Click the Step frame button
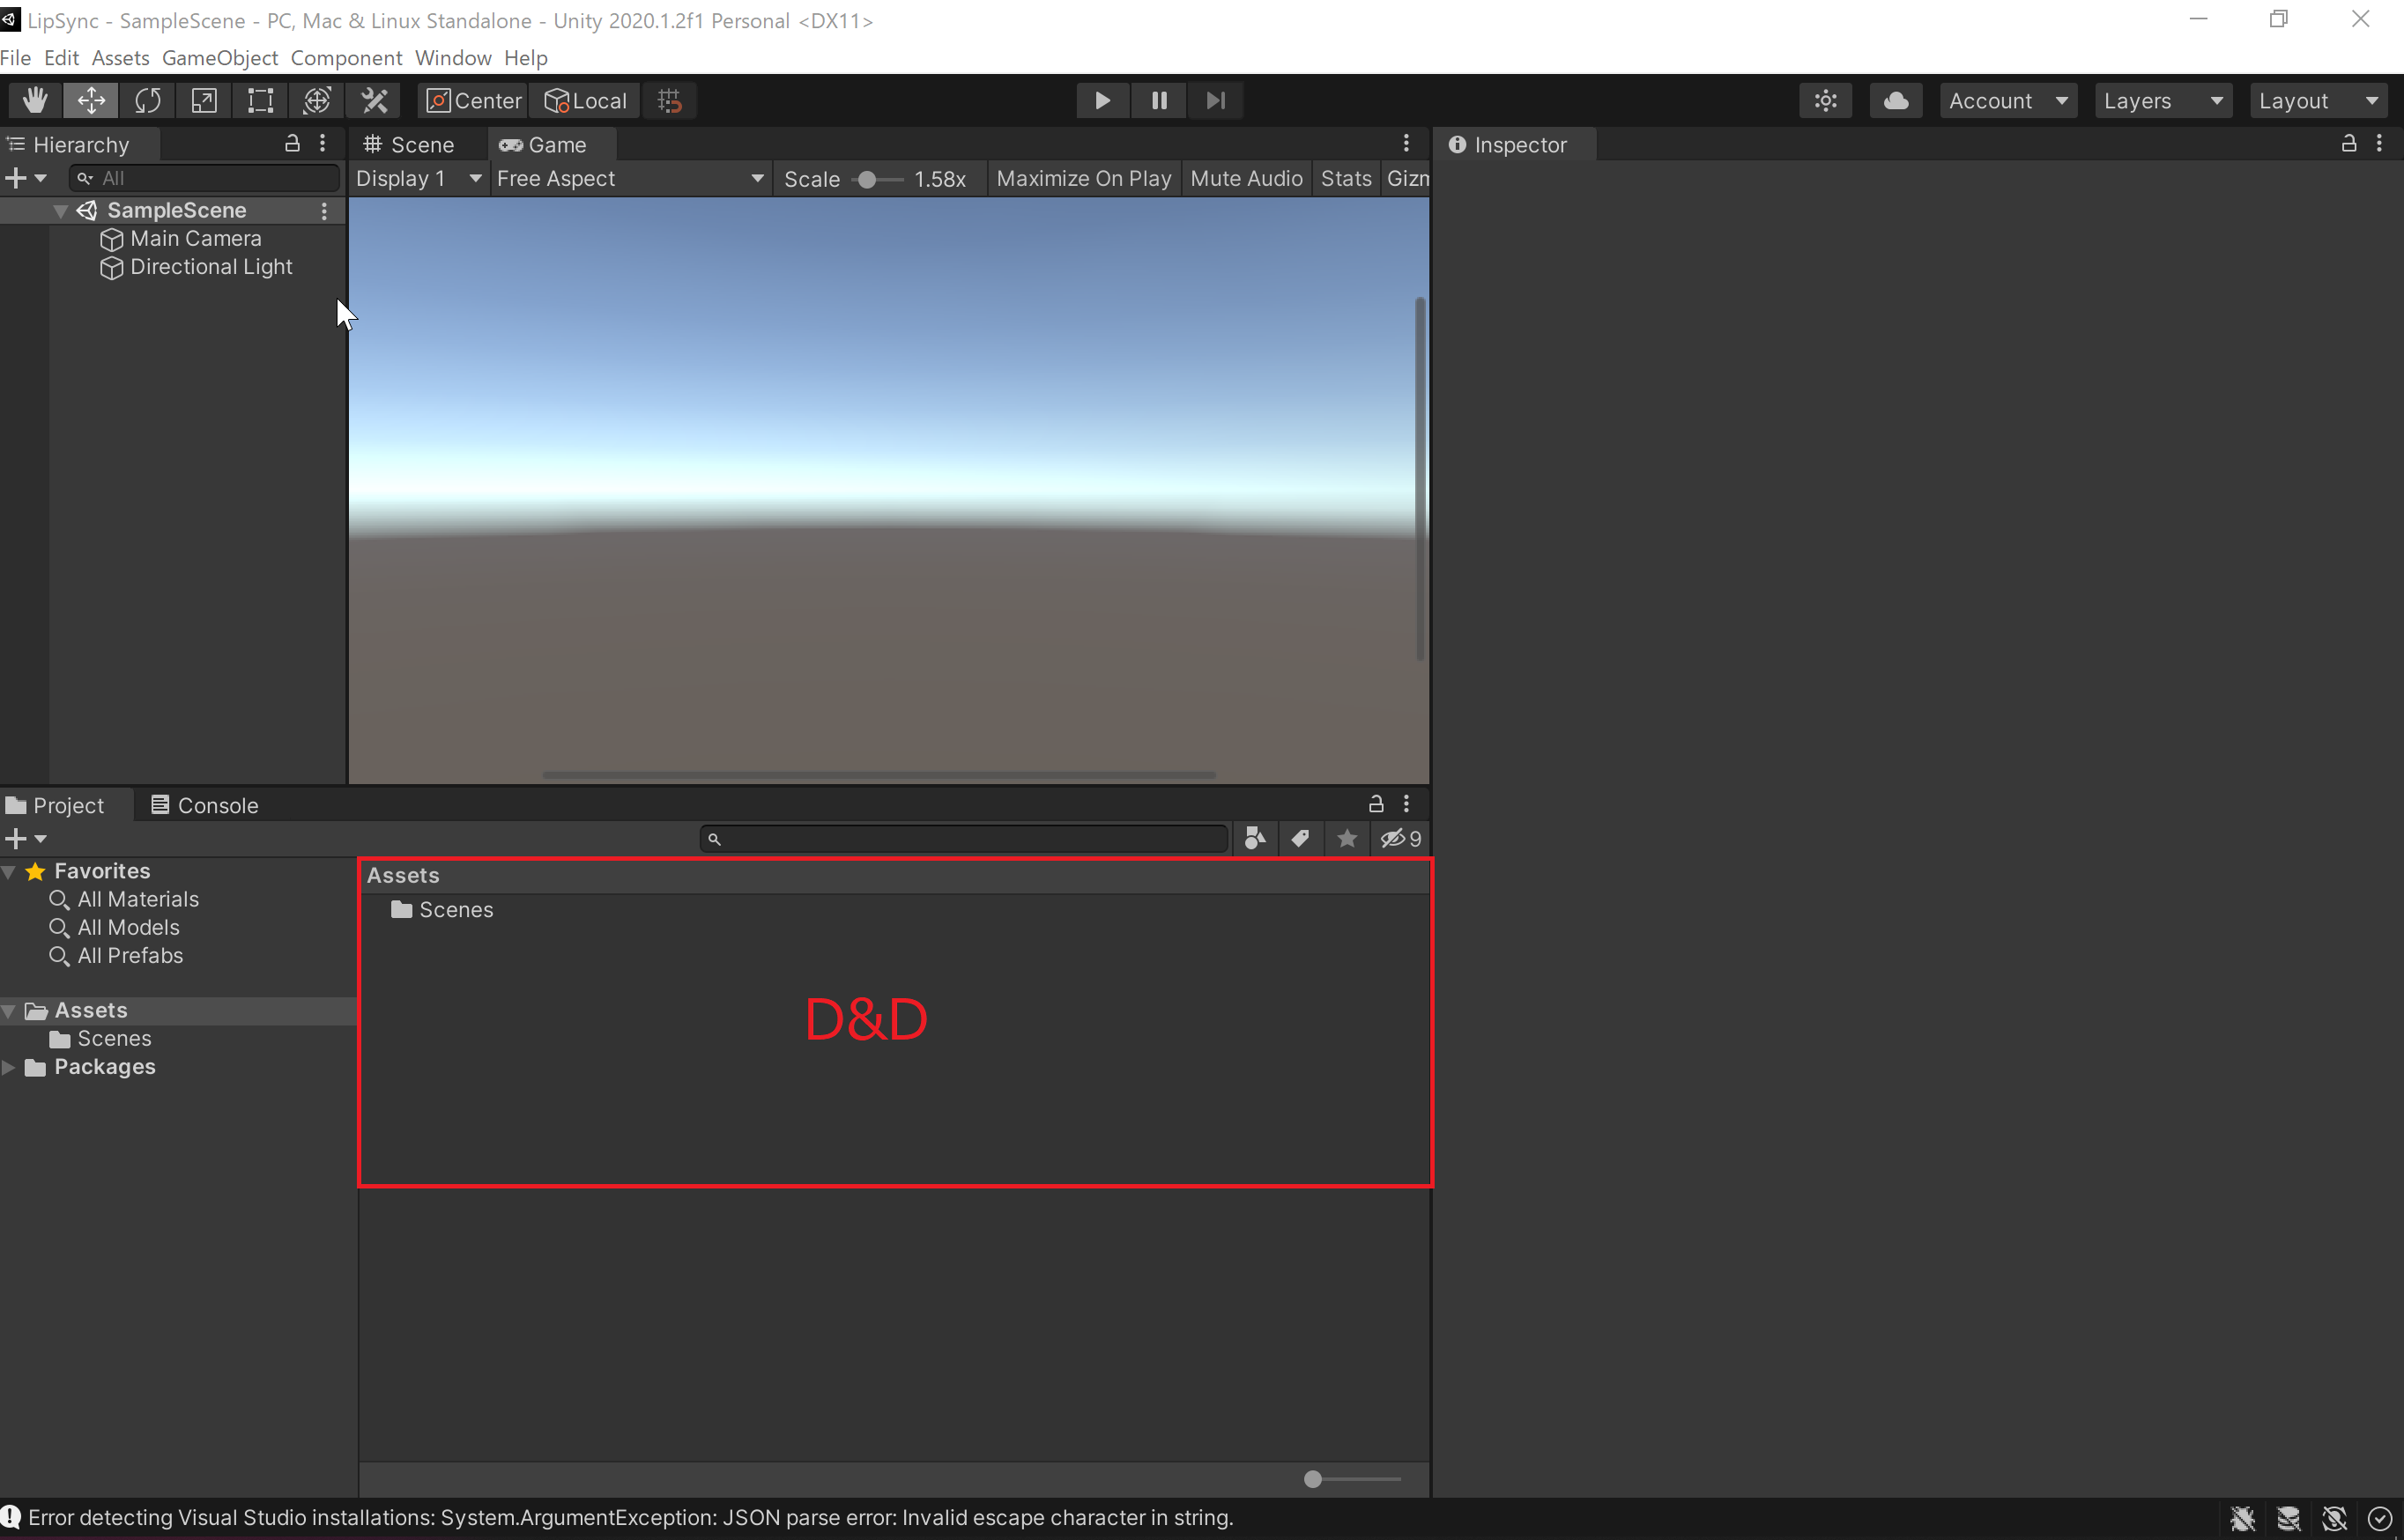Screen dimensions: 2404x1540 (x=1215, y=100)
